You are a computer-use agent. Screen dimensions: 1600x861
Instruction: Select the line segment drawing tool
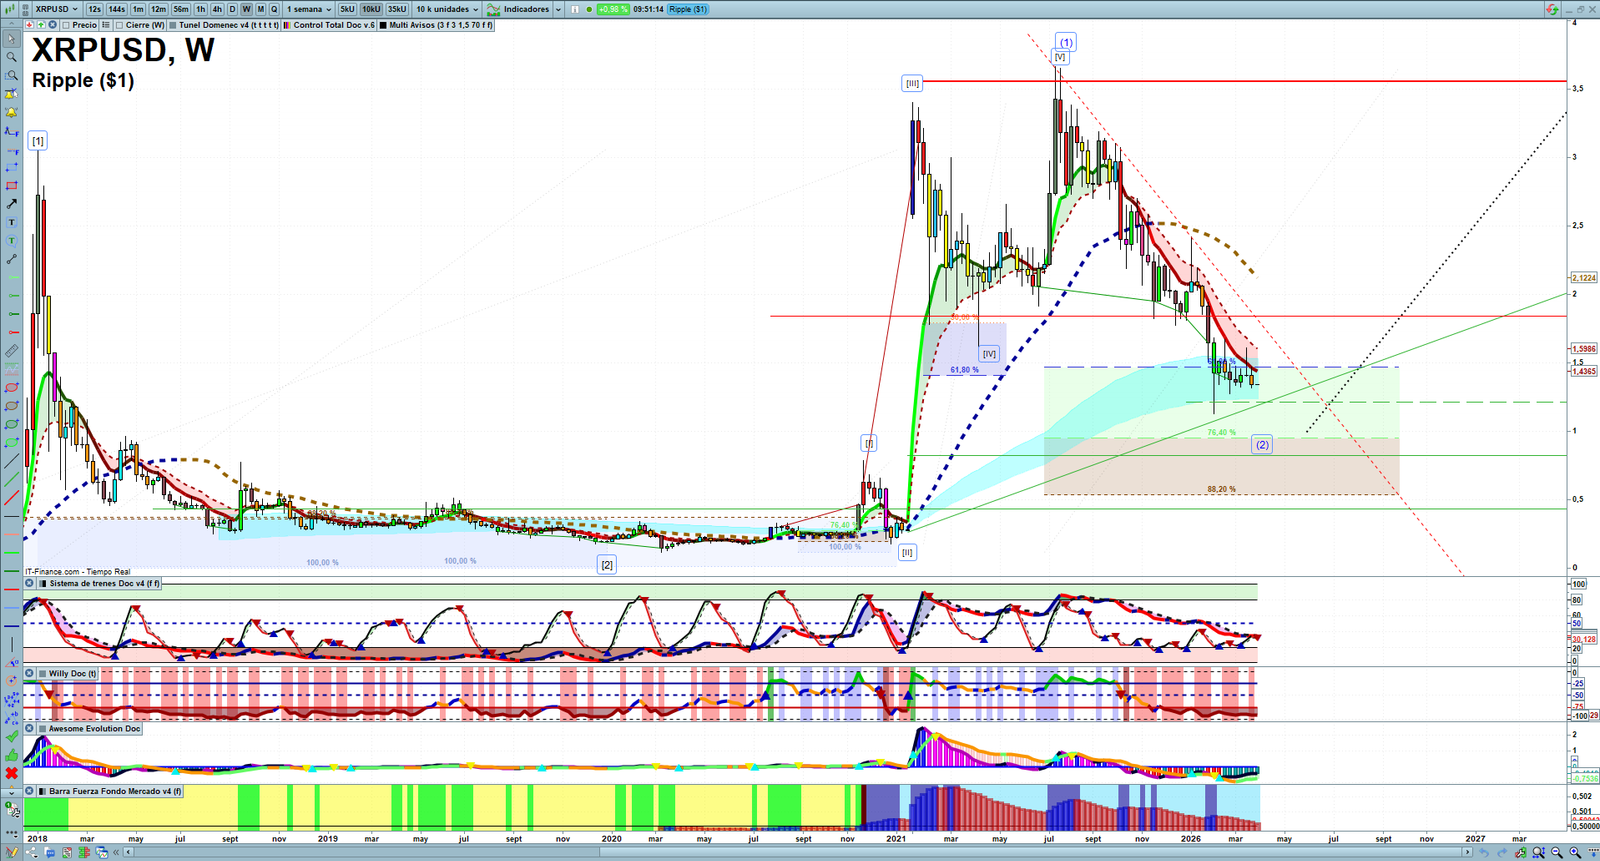tap(12, 259)
